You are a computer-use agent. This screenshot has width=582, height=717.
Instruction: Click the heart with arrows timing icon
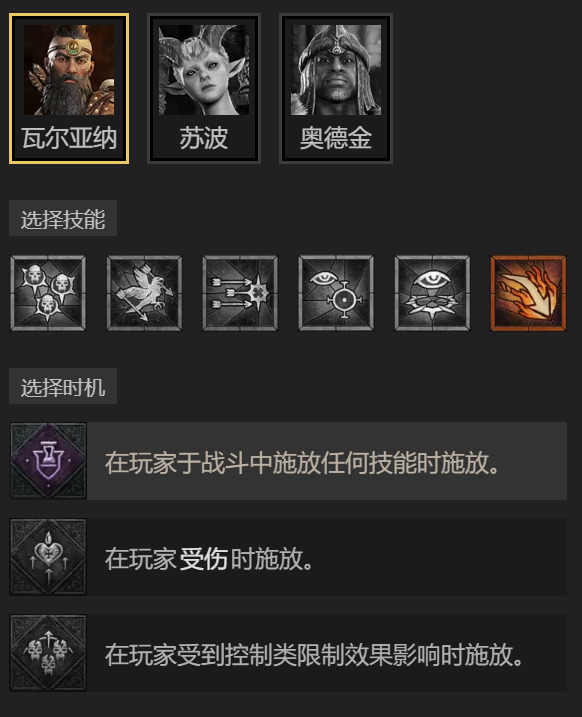[48, 556]
